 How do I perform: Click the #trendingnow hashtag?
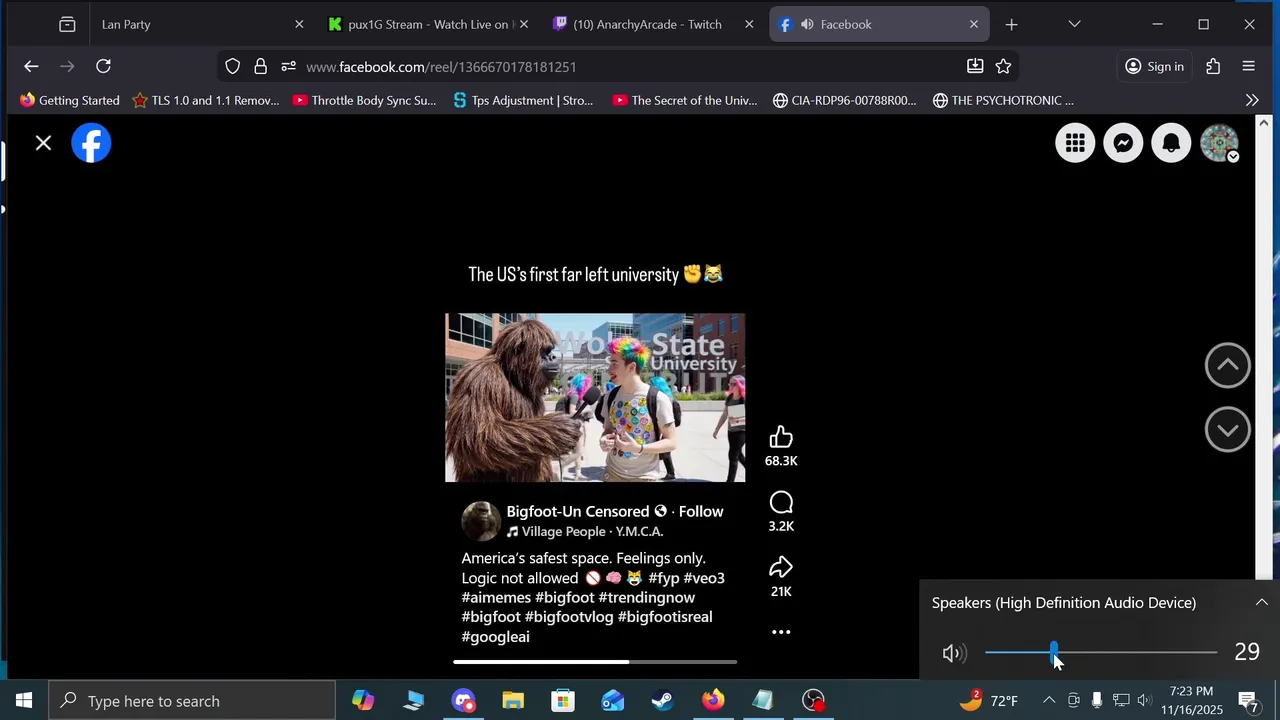[647, 597]
